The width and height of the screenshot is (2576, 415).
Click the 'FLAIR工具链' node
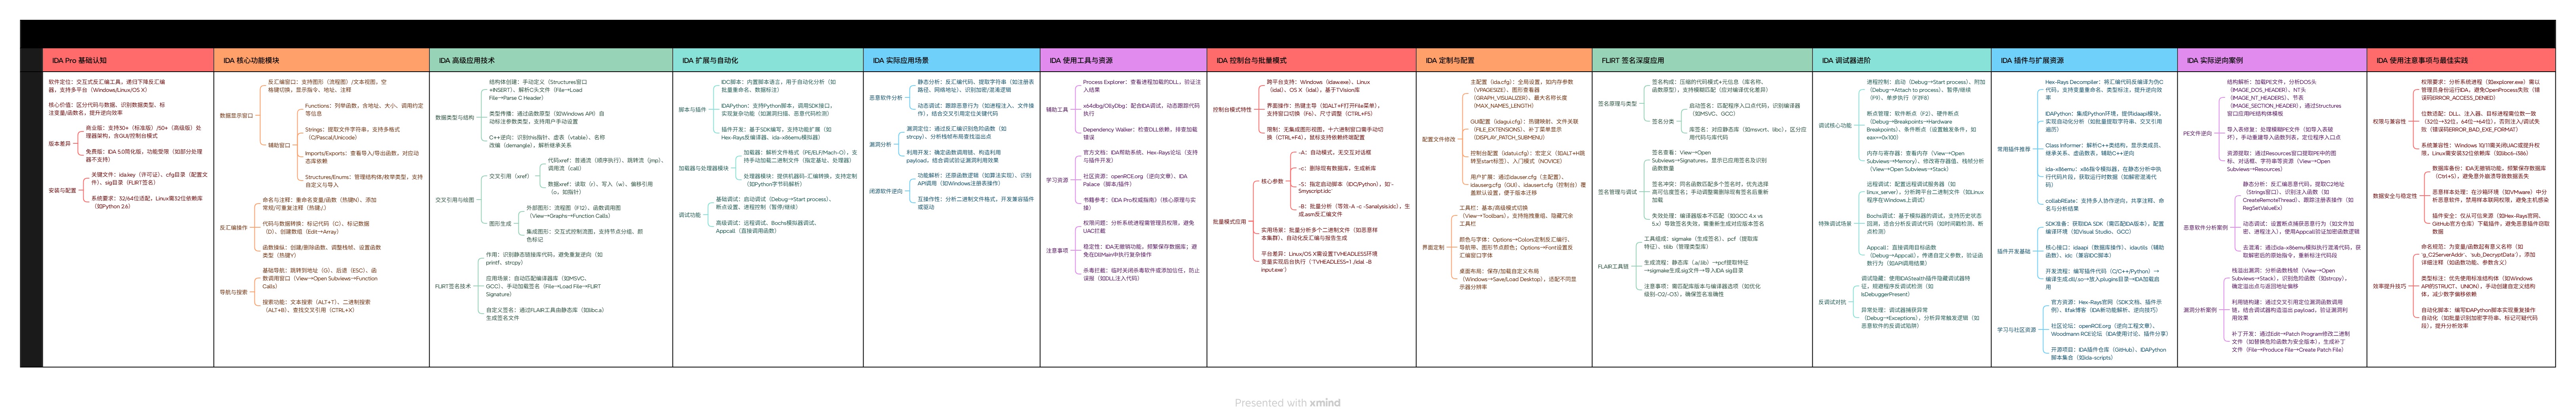point(1613,267)
